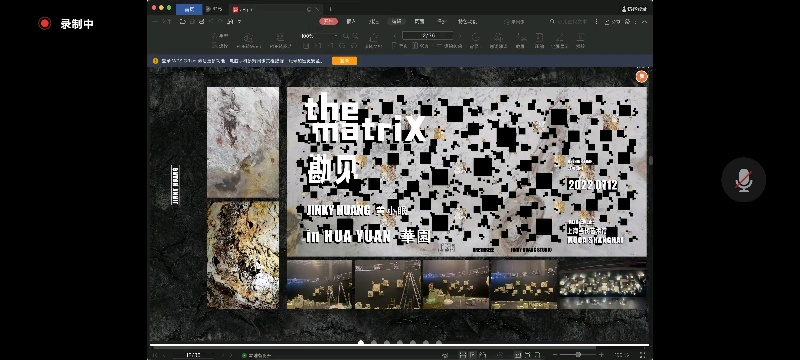The width and height of the screenshot is (800, 360).
Task: Go to next page using toolbar right arrow
Action: pos(460,36)
